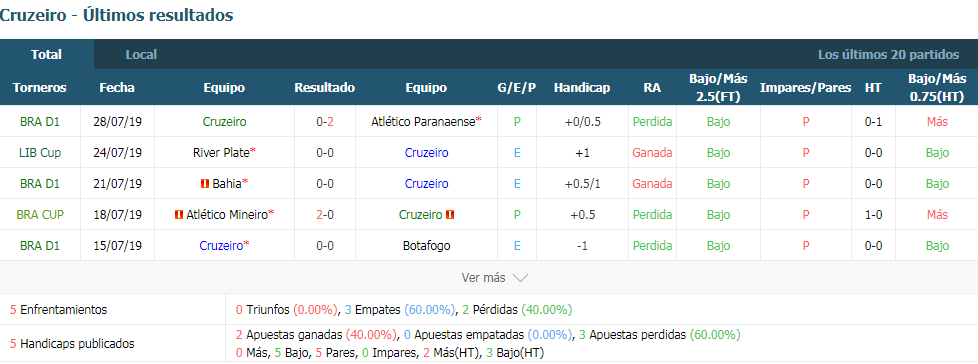978x364 pixels.
Task: Open Atlético Paranaense team link
Action: coord(424,122)
